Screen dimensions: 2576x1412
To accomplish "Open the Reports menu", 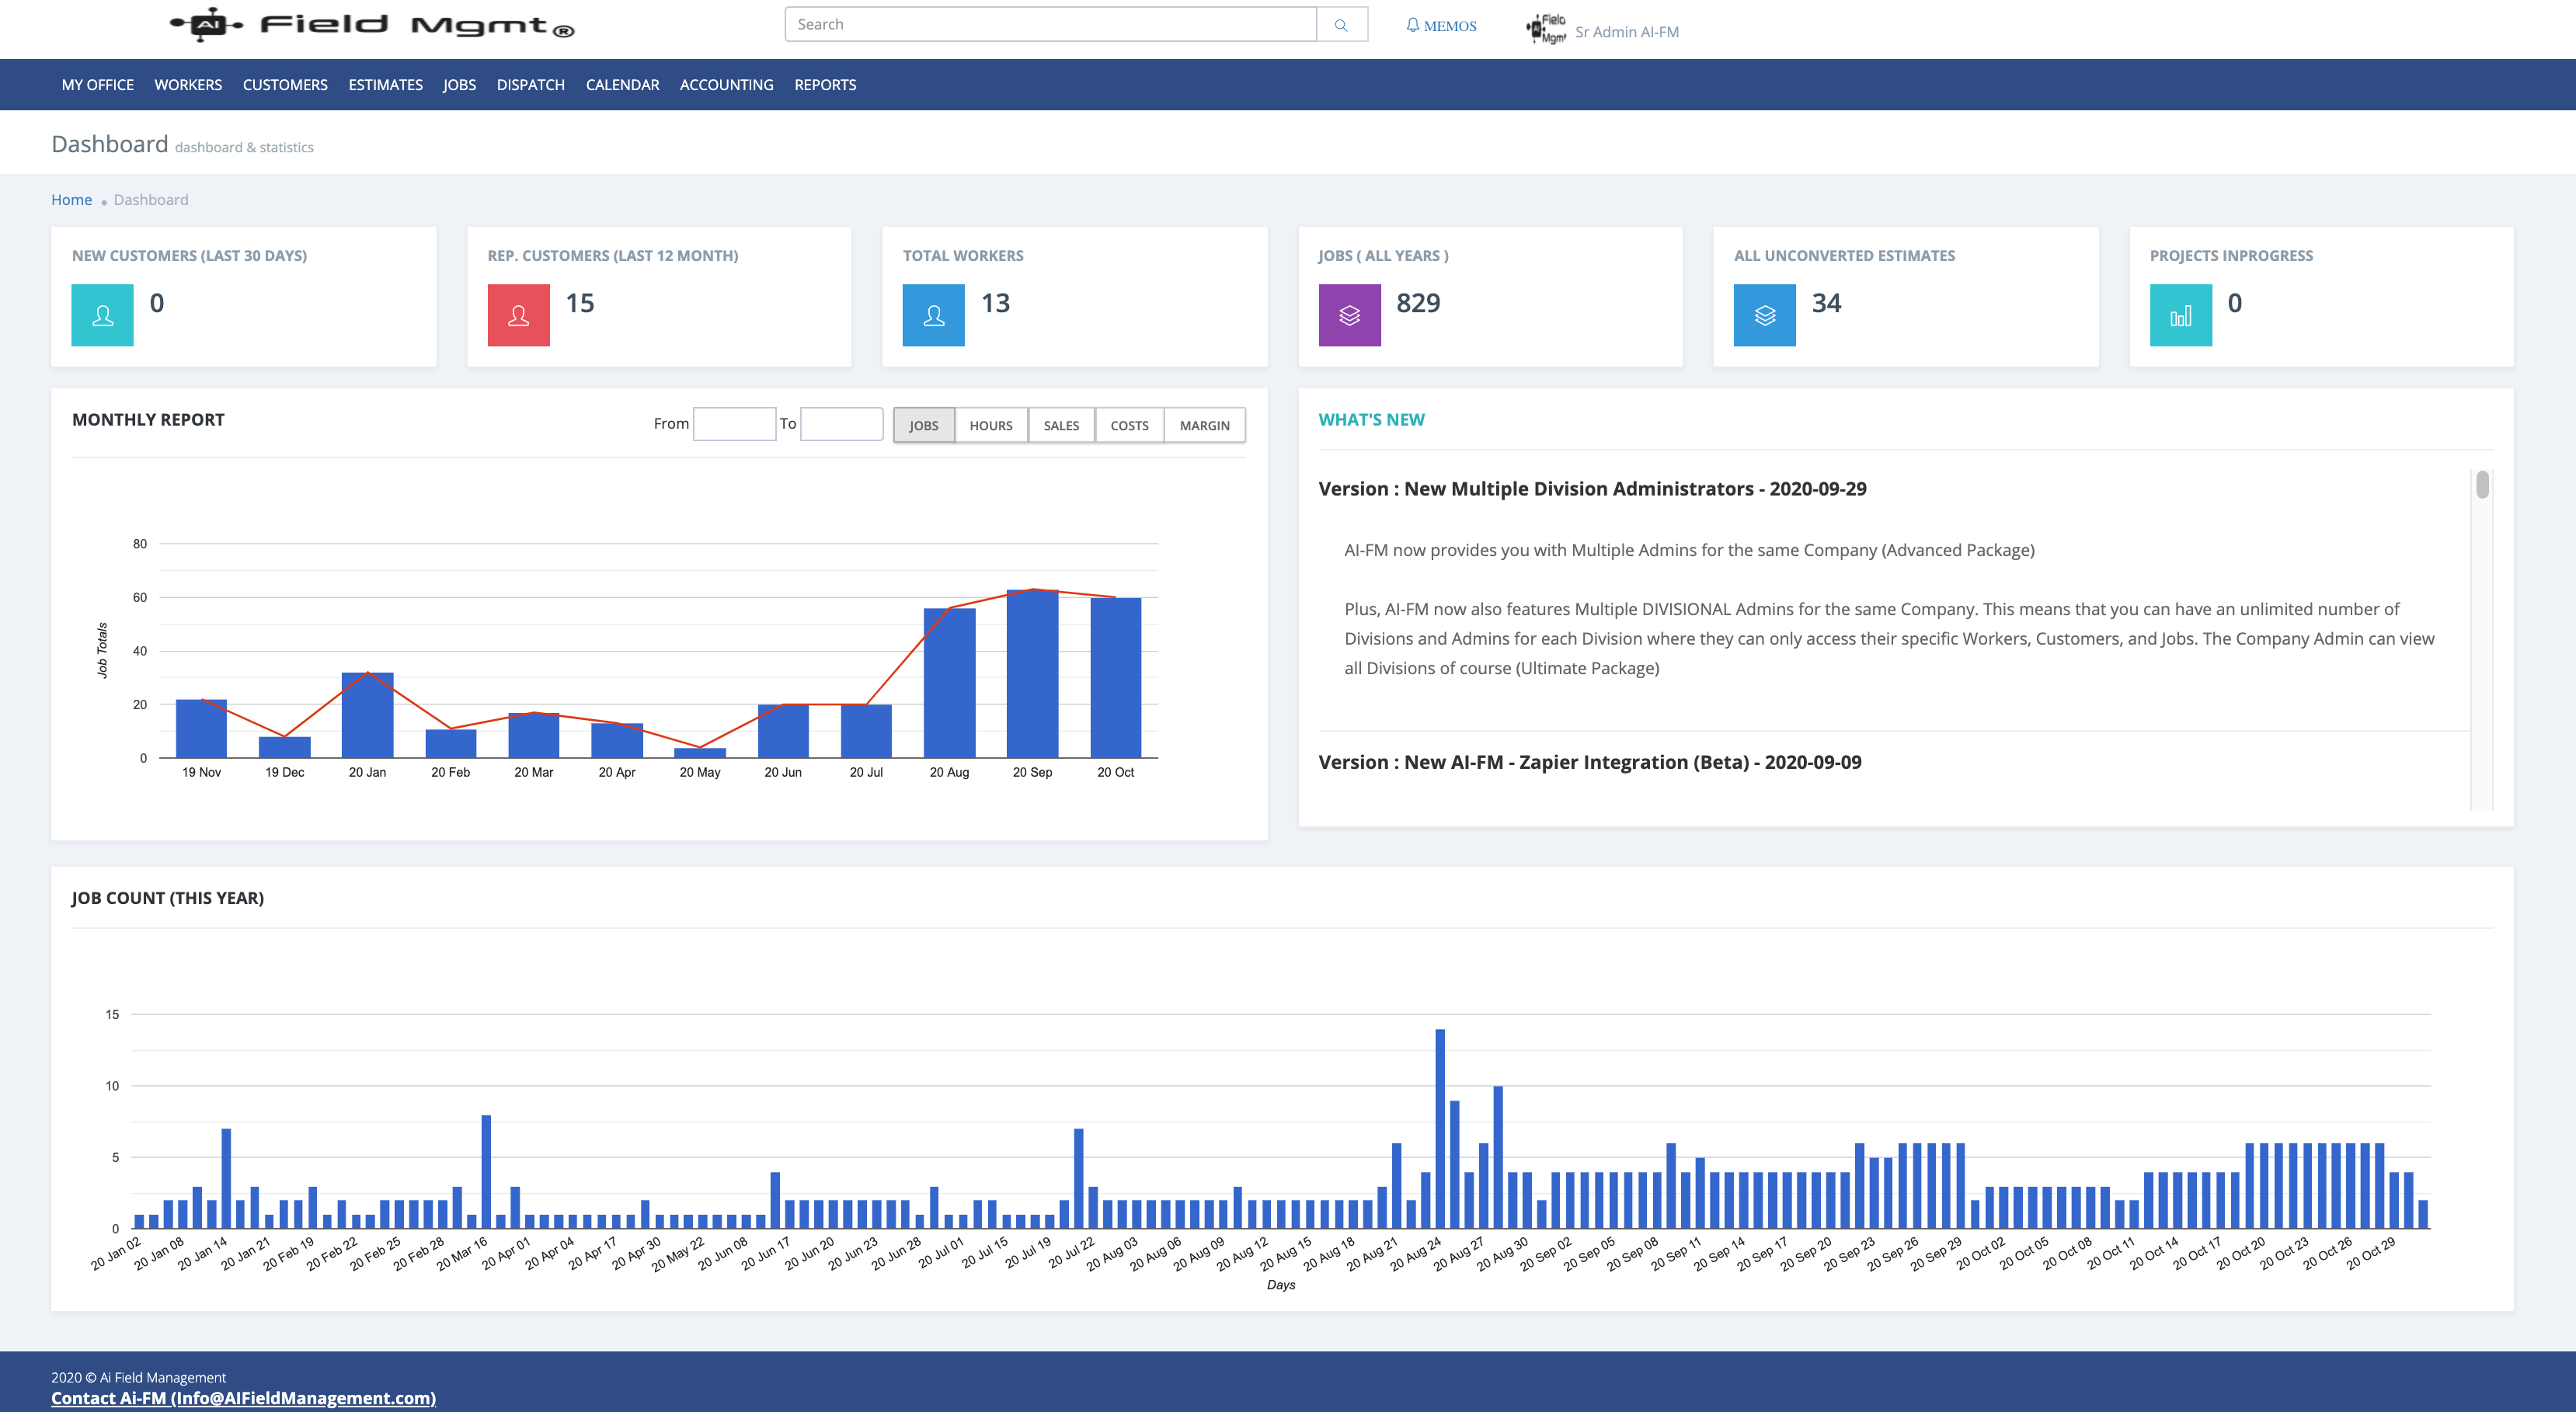I will point(825,85).
